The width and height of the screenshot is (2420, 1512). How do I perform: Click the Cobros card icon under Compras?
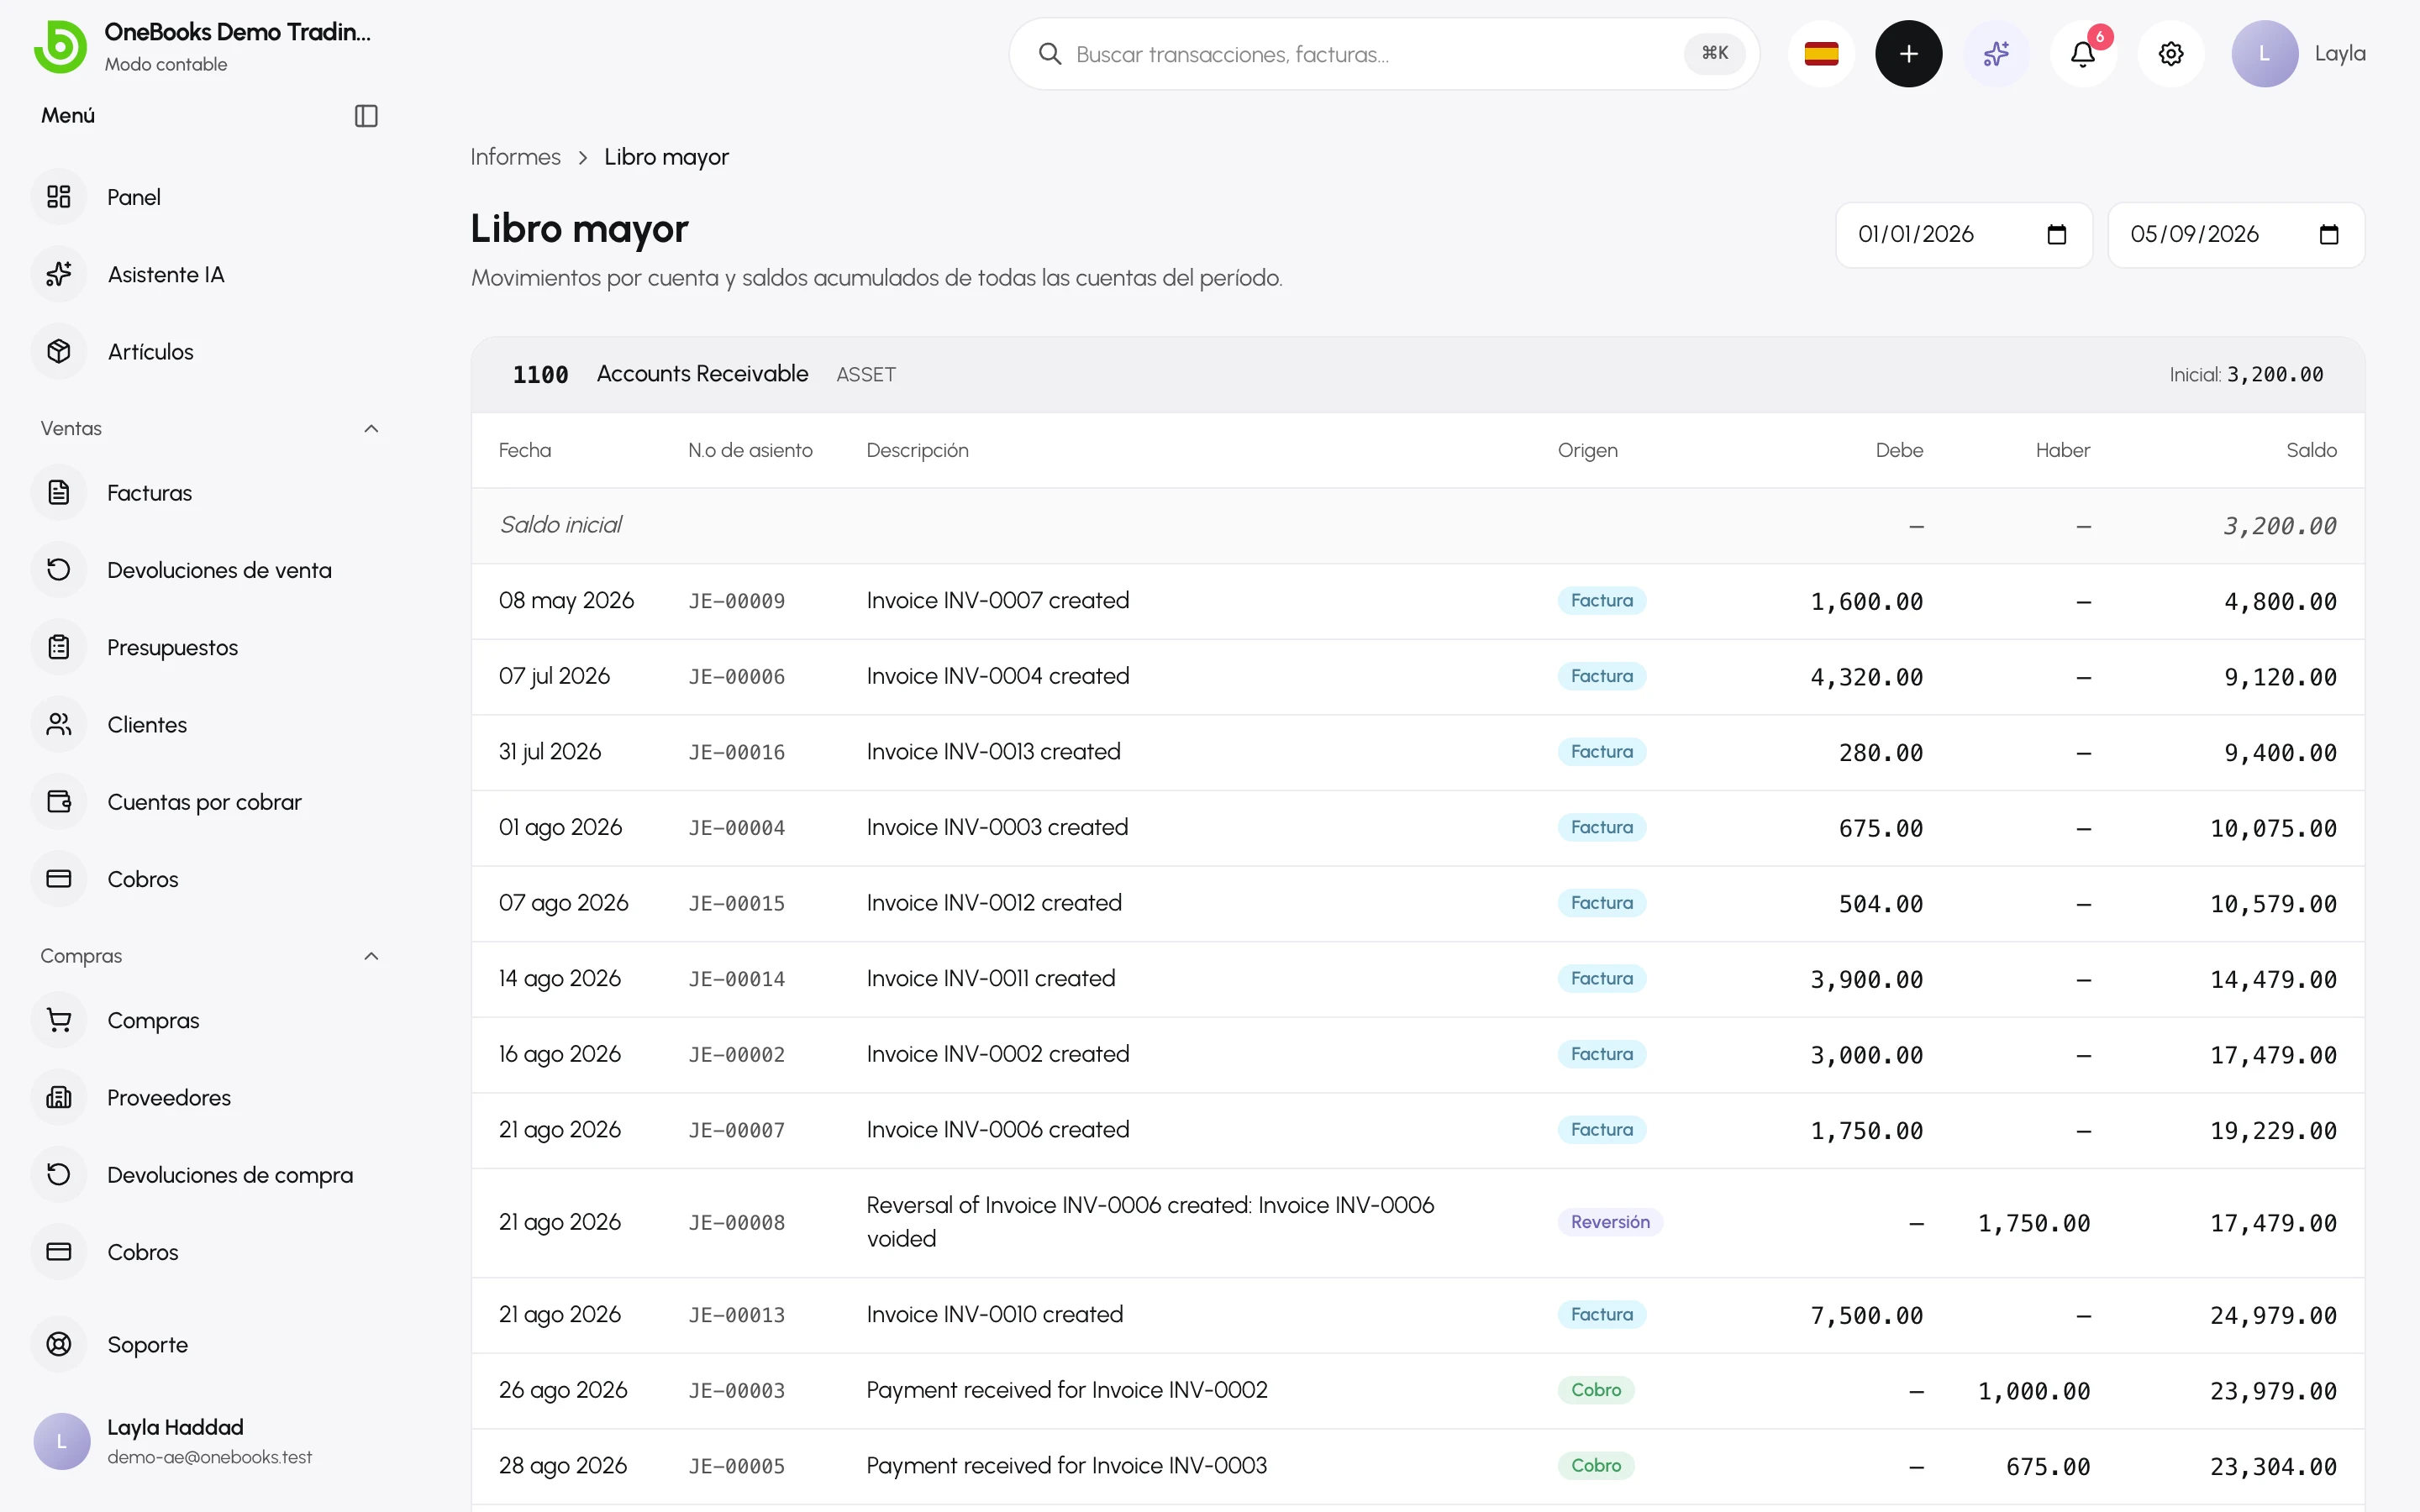(x=59, y=1252)
